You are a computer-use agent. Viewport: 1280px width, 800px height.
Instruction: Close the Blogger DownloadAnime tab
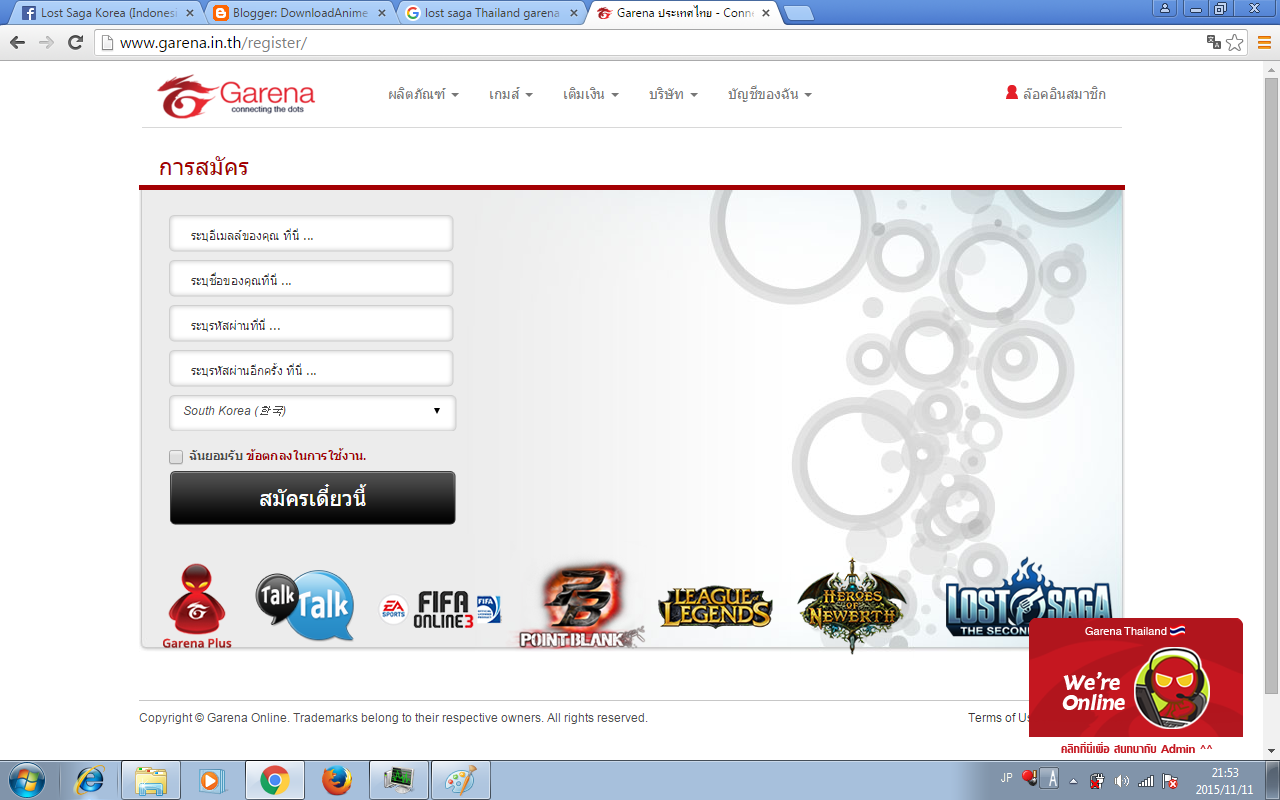[381, 13]
